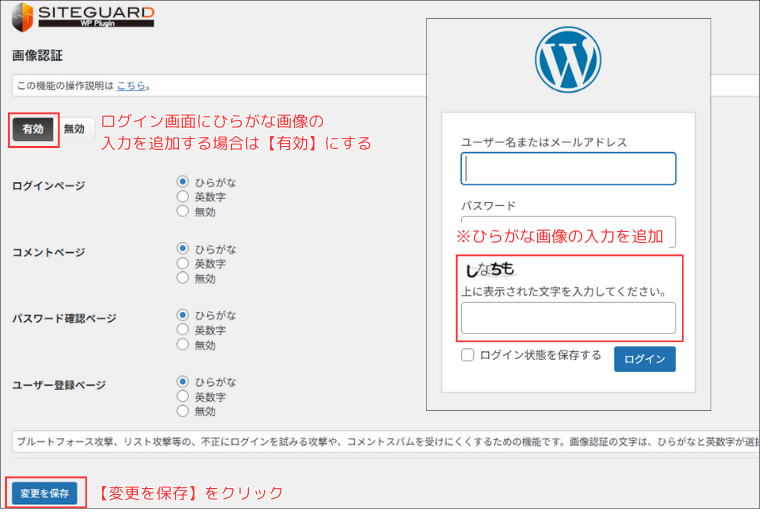Screen dimensions: 760x515
Task: Click the blue ログイン button
Action: pyautogui.click(x=645, y=359)
